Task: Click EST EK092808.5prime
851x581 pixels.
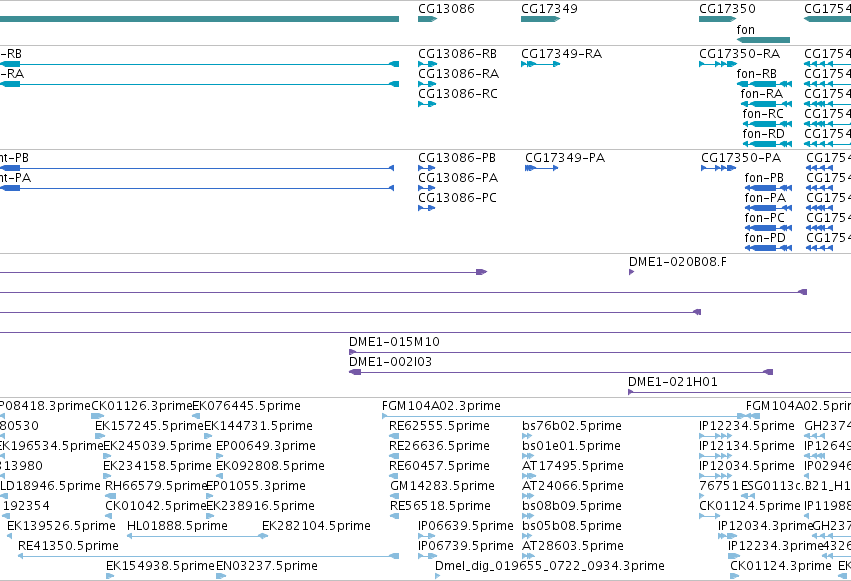Action: (270, 466)
